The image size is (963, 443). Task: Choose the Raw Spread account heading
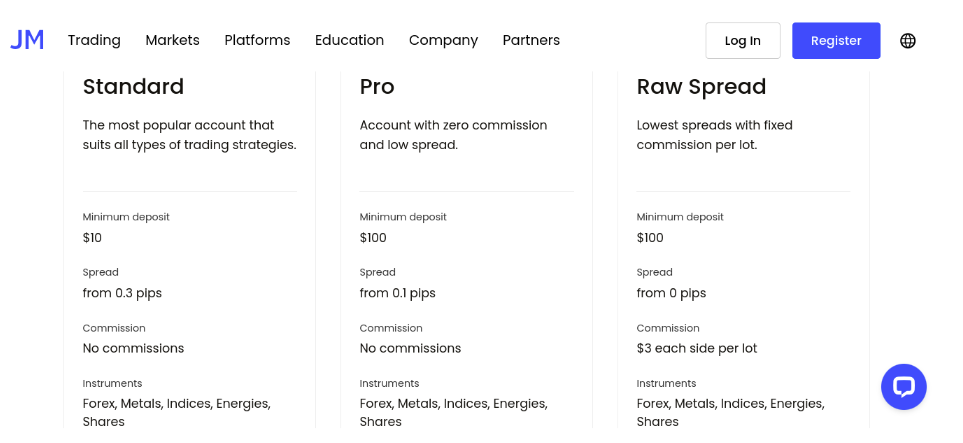[701, 87]
